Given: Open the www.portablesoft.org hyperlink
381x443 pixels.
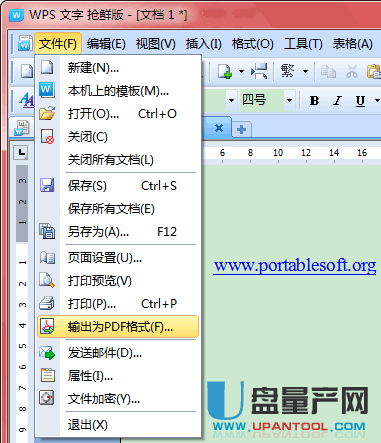Looking at the screenshot, I should pos(295,266).
